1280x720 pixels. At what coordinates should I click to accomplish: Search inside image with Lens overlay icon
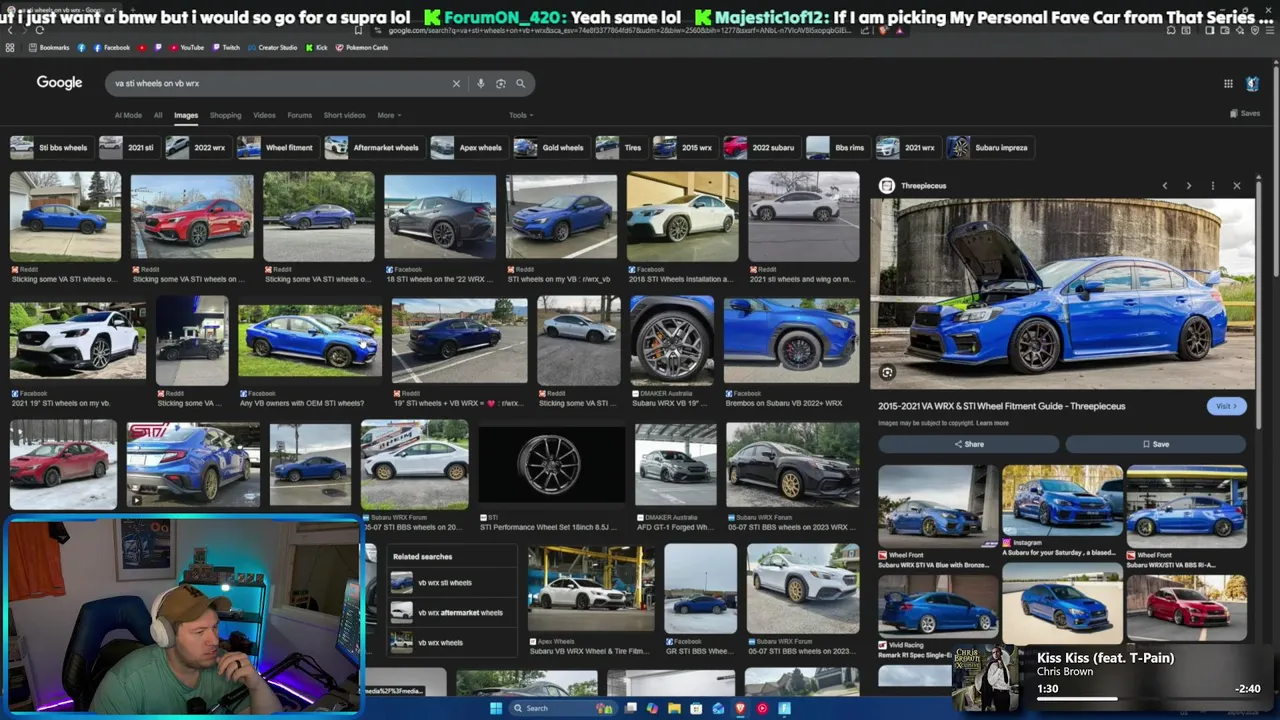click(x=887, y=373)
